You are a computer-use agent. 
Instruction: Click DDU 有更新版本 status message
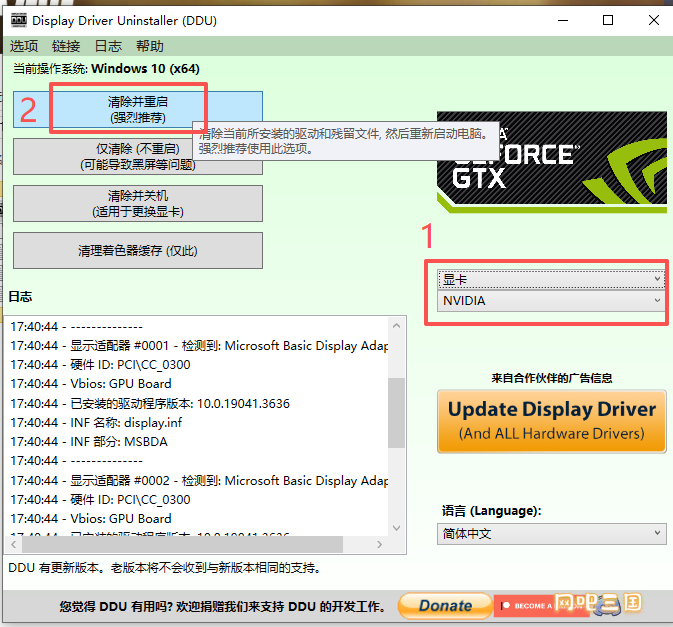click(x=164, y=568)
